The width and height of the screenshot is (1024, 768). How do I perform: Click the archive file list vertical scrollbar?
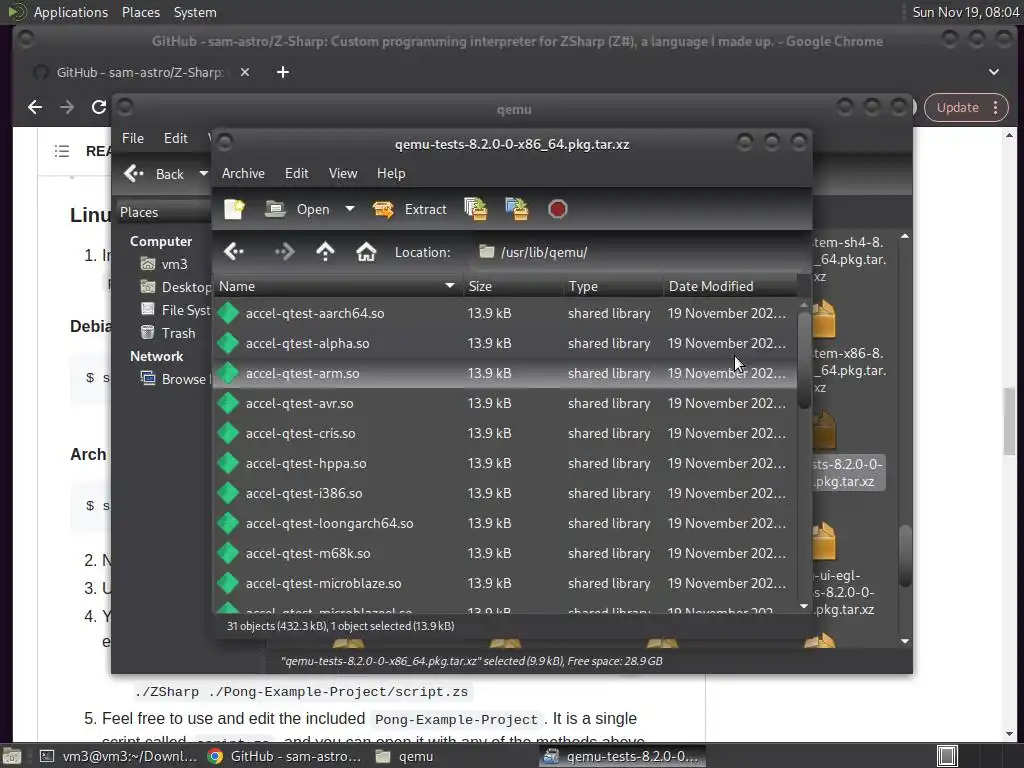804,360
